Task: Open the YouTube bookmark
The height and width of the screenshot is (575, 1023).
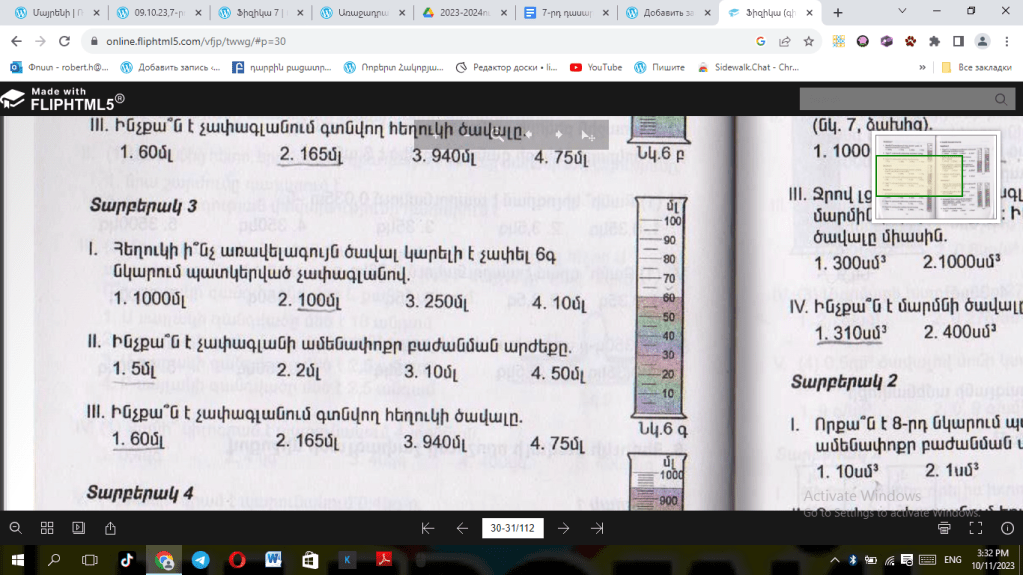Action: [x=596, y=67]
